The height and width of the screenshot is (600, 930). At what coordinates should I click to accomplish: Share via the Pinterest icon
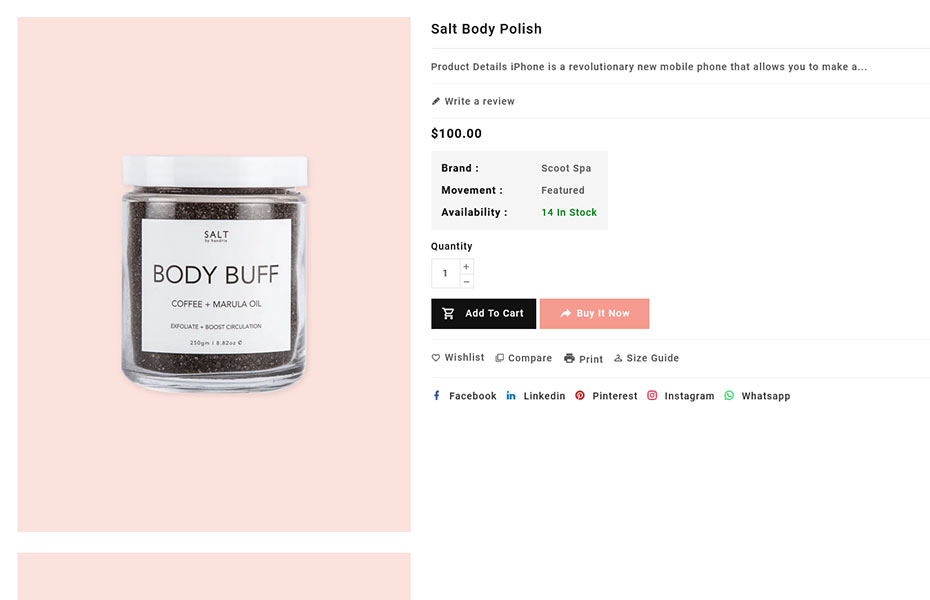(x=580, y=396)
